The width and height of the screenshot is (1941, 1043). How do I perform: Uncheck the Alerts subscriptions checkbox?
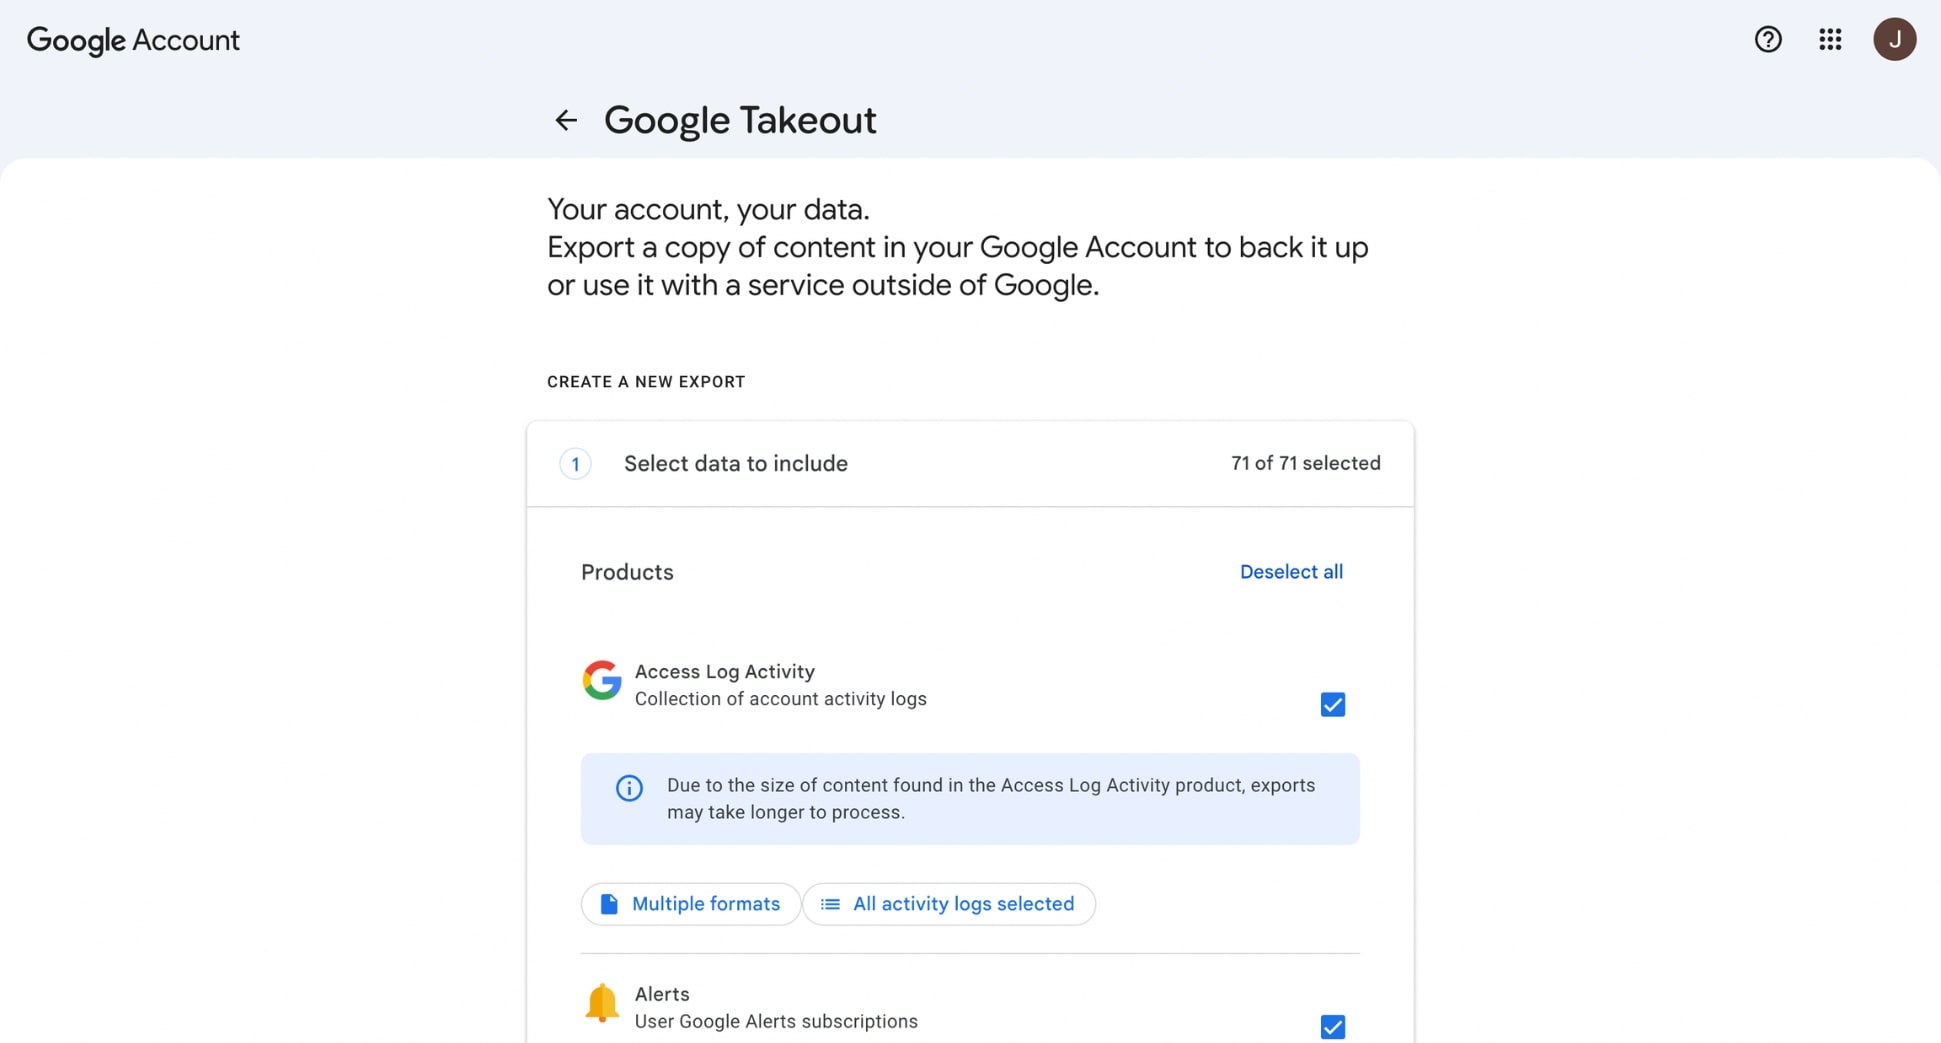point(1332,1026)
